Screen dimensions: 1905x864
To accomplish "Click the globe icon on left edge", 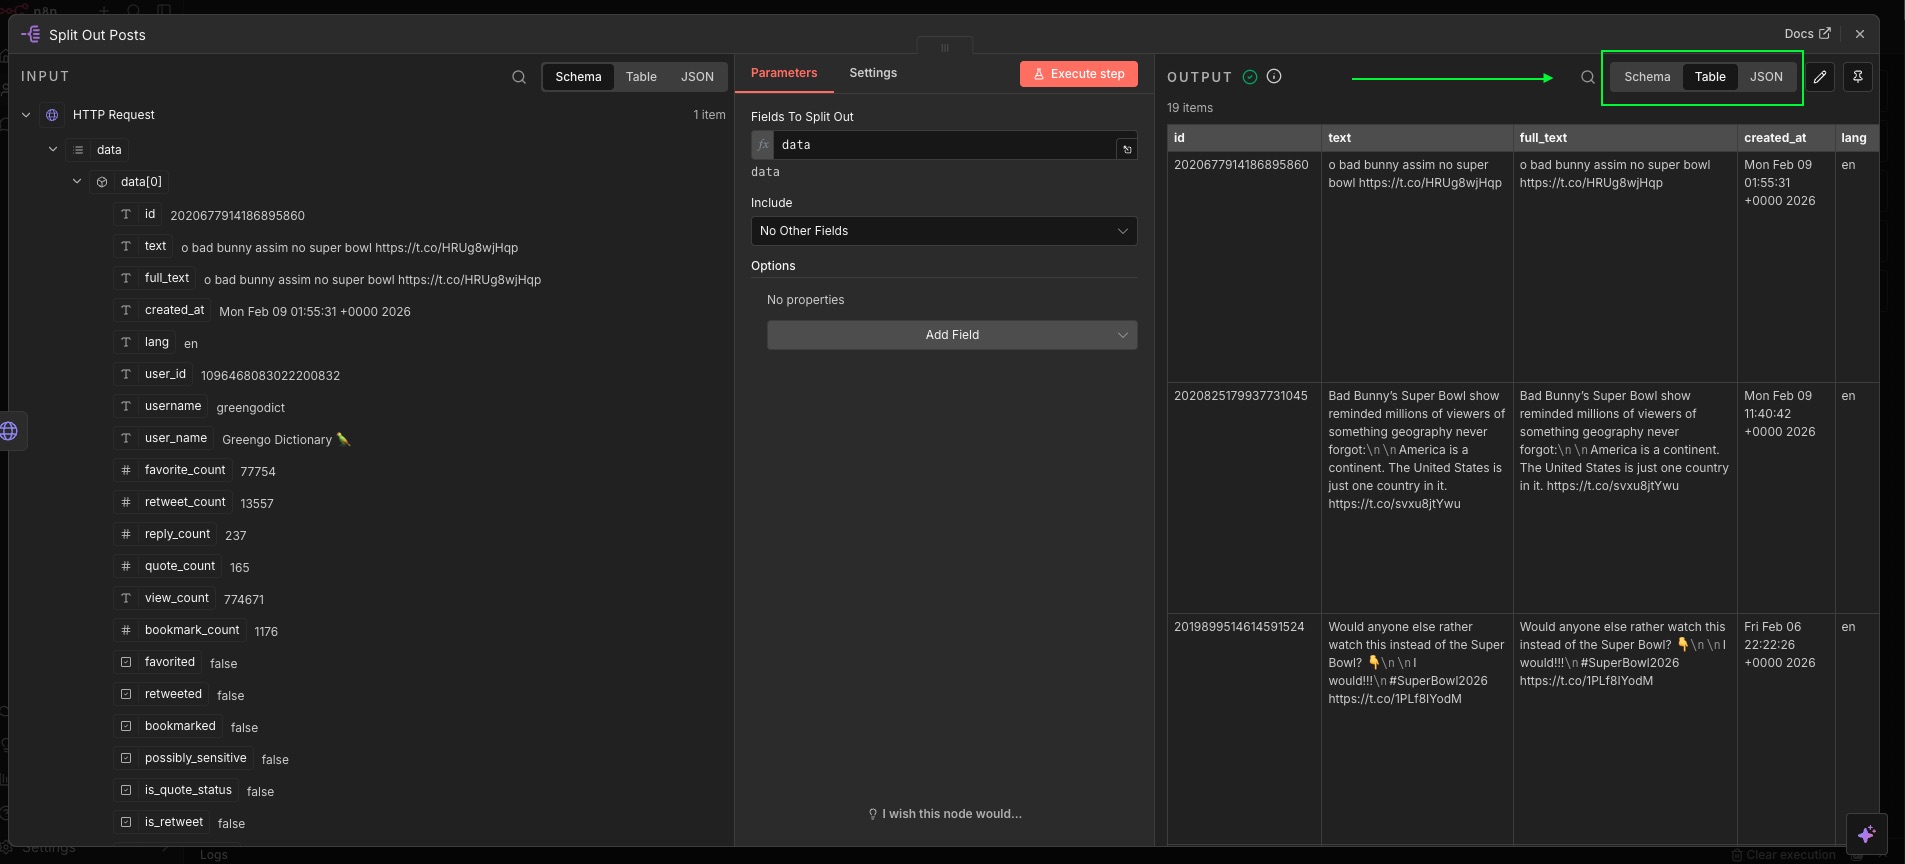I will tap(10, 431).
